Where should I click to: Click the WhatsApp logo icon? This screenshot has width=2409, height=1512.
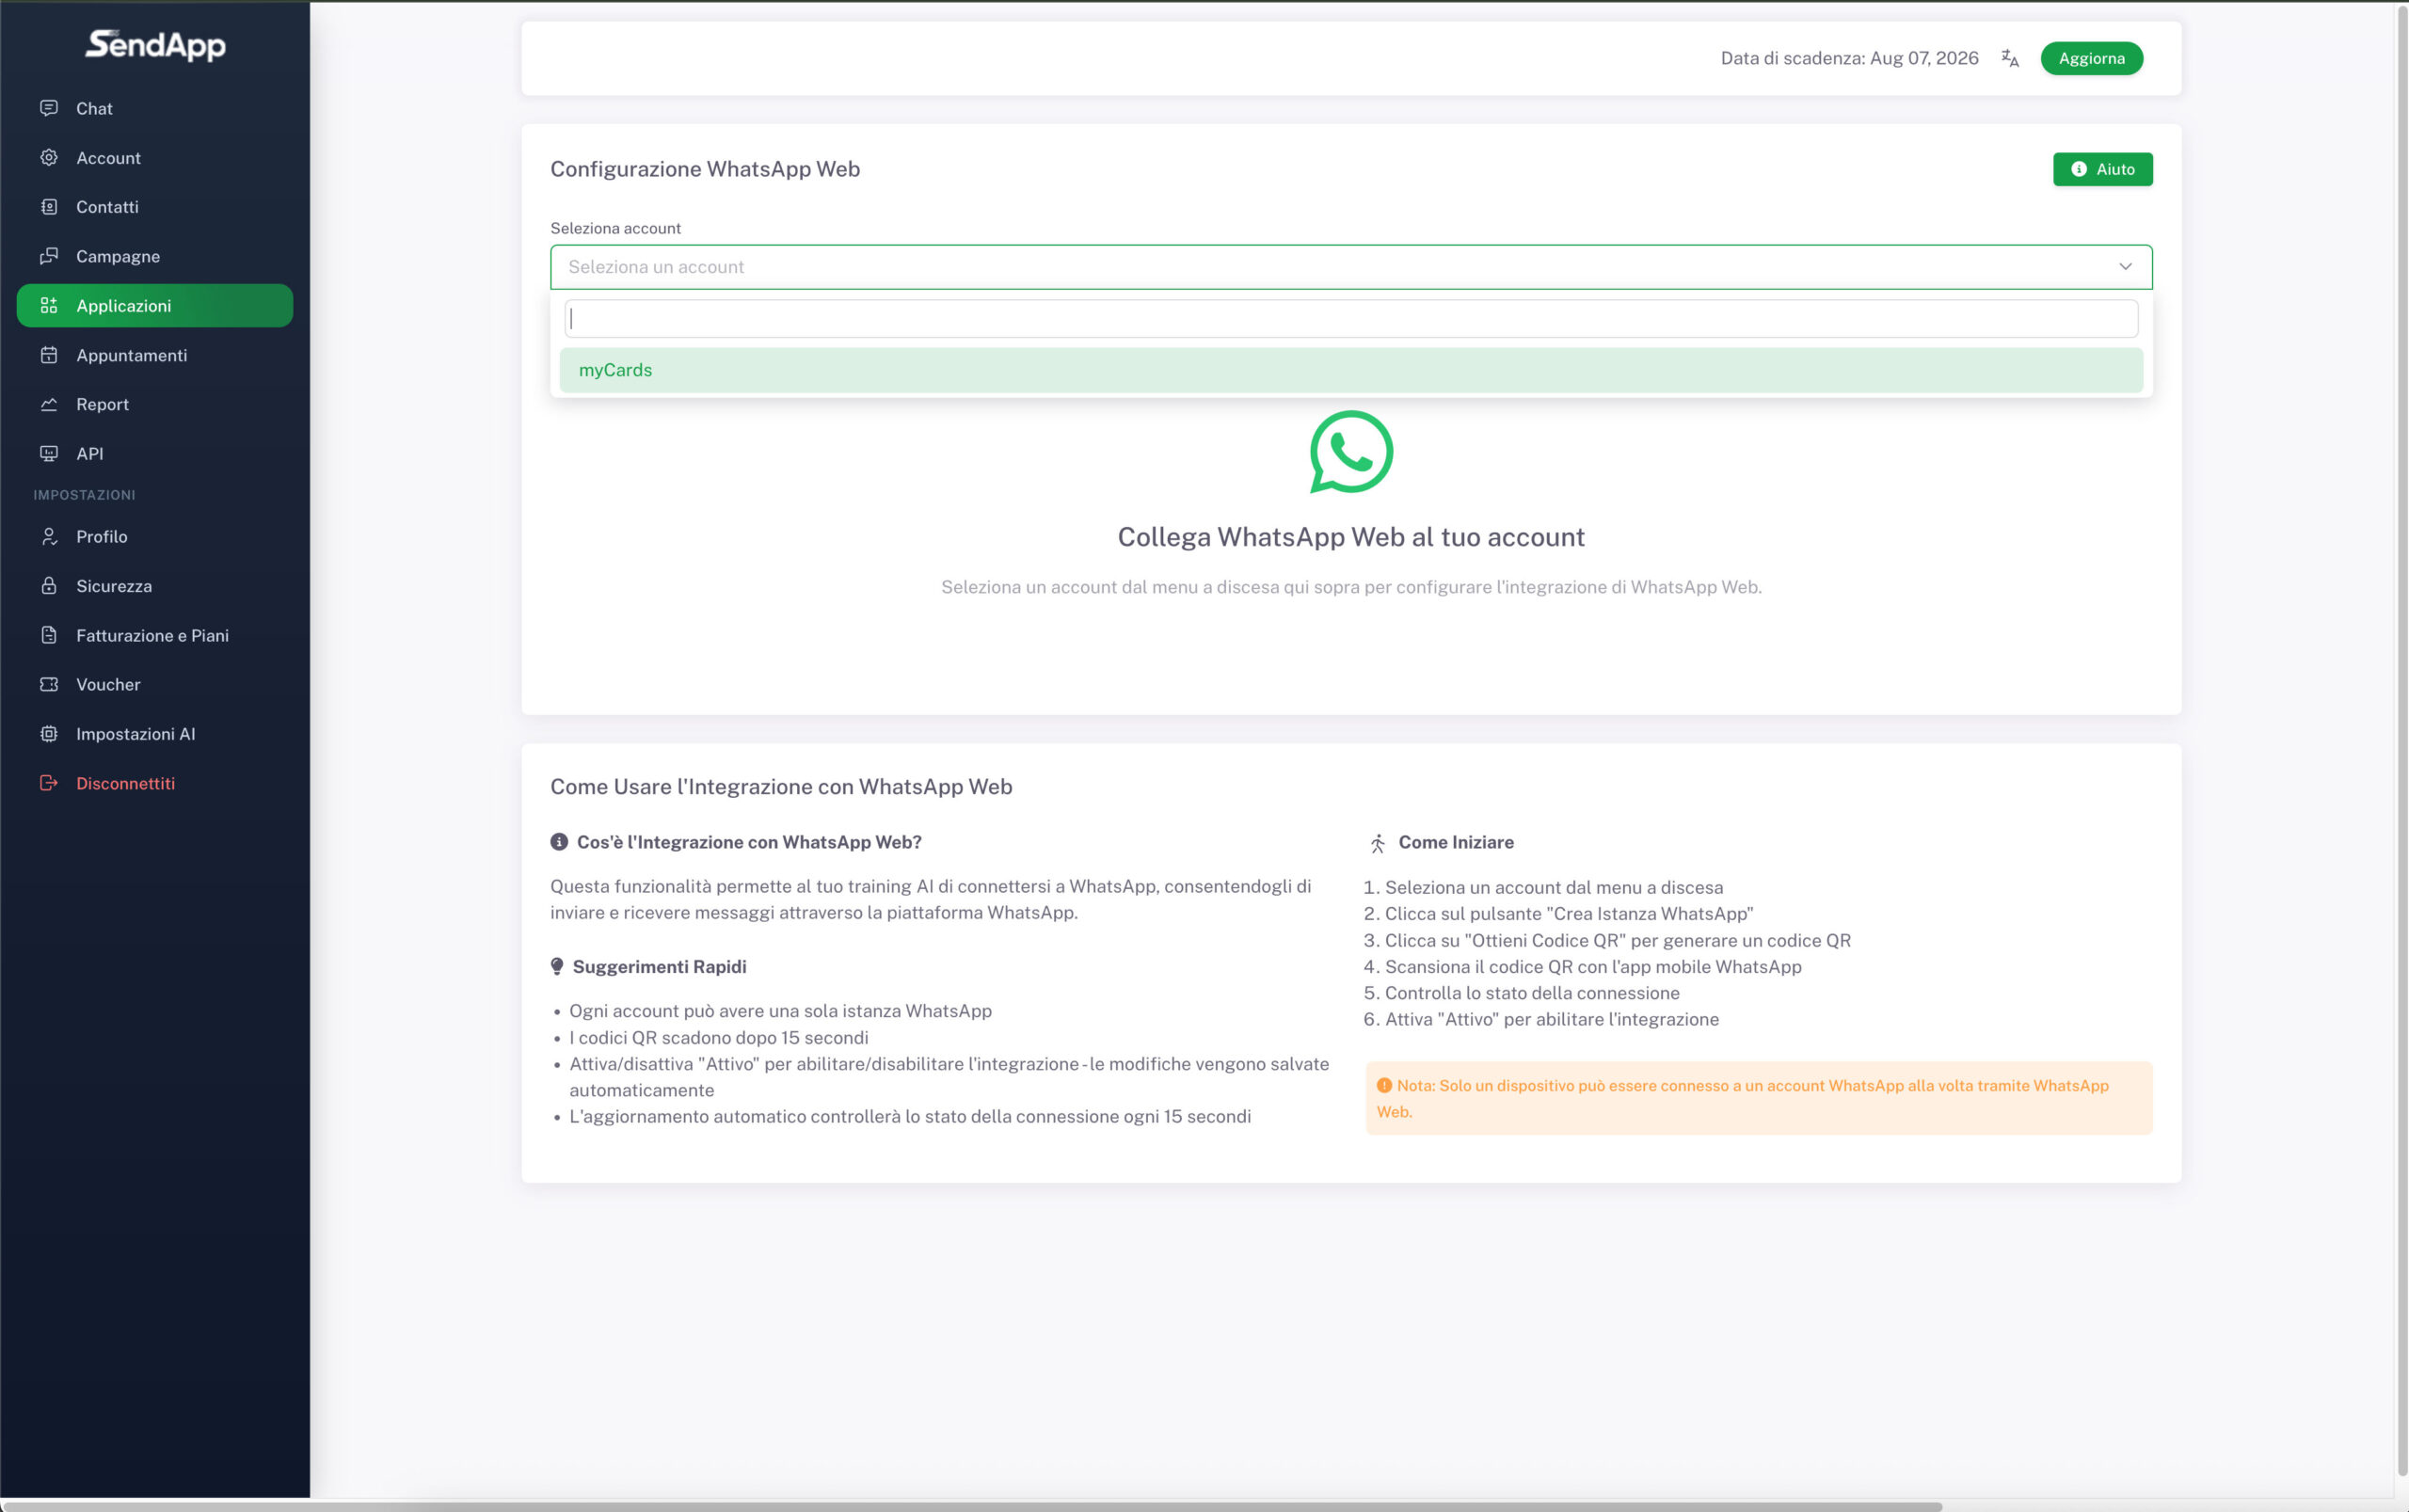click(1351, 452)
